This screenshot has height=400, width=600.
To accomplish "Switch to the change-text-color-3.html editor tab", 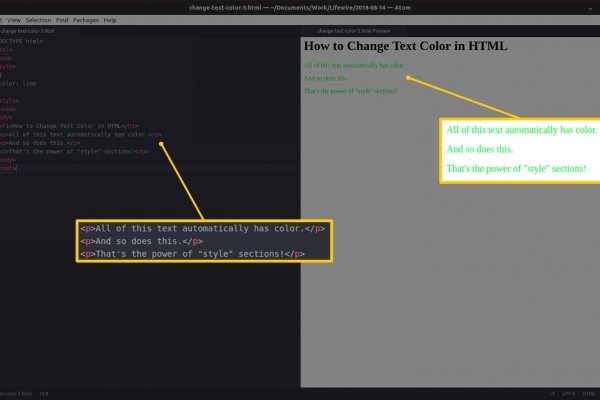I will click(x=30, y=32).
